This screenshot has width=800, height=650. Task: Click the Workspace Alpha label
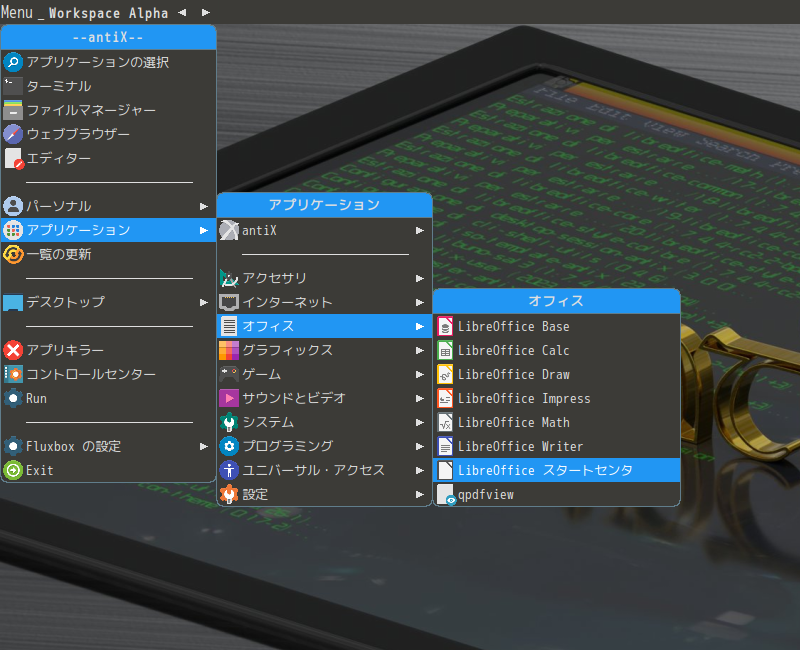click(108, 13)
